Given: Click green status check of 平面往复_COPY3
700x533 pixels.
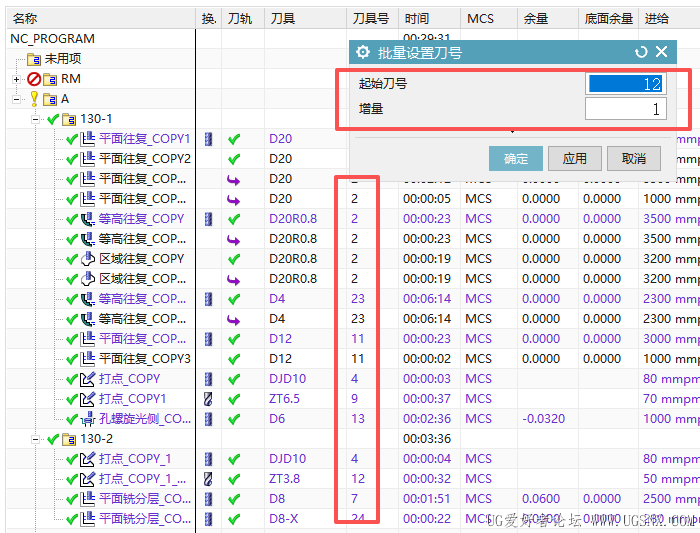Looking at the screenshot, I should click(71, 359).
